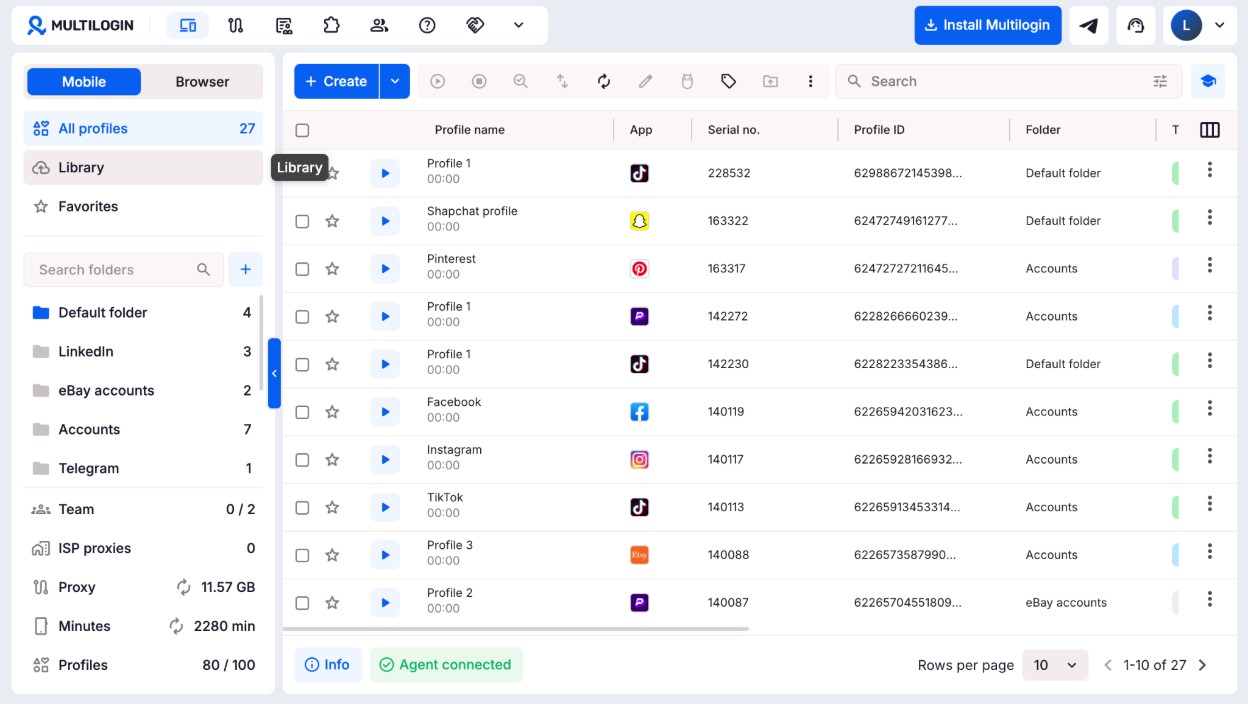Open the user account L dropdown
Viewport: 1248px width, 707px height.
point(1199,25)
